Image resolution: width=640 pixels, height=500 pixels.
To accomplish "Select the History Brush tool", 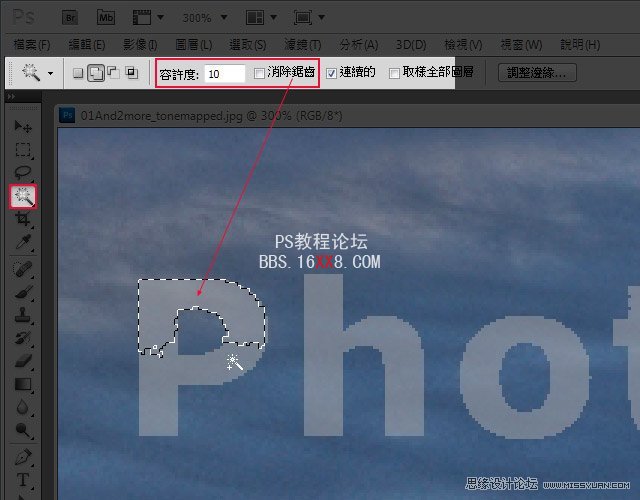I will [23, 338].
